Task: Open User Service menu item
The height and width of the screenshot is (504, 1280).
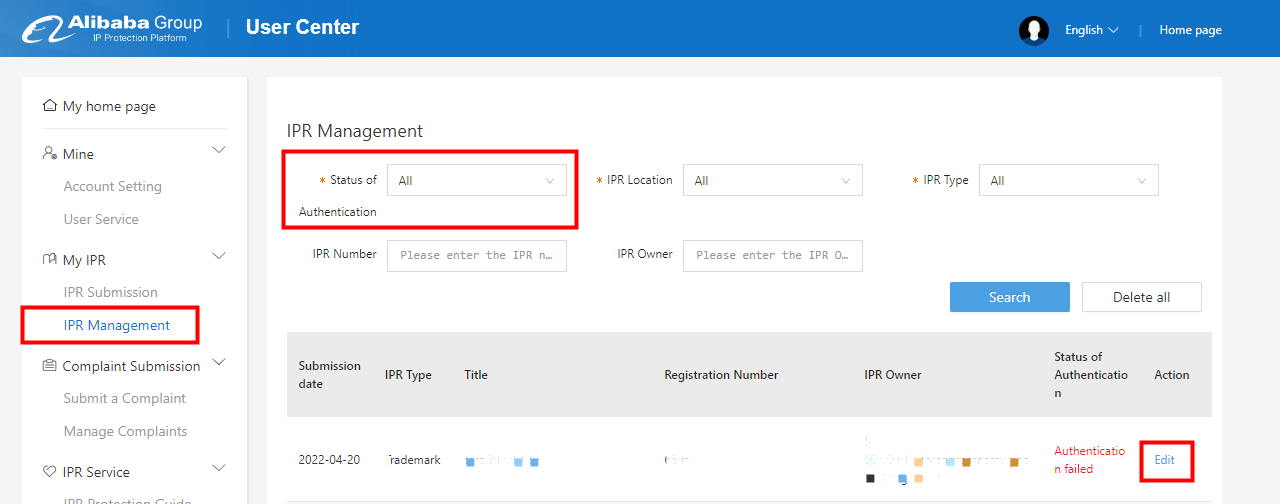Action: coord(101,219)
